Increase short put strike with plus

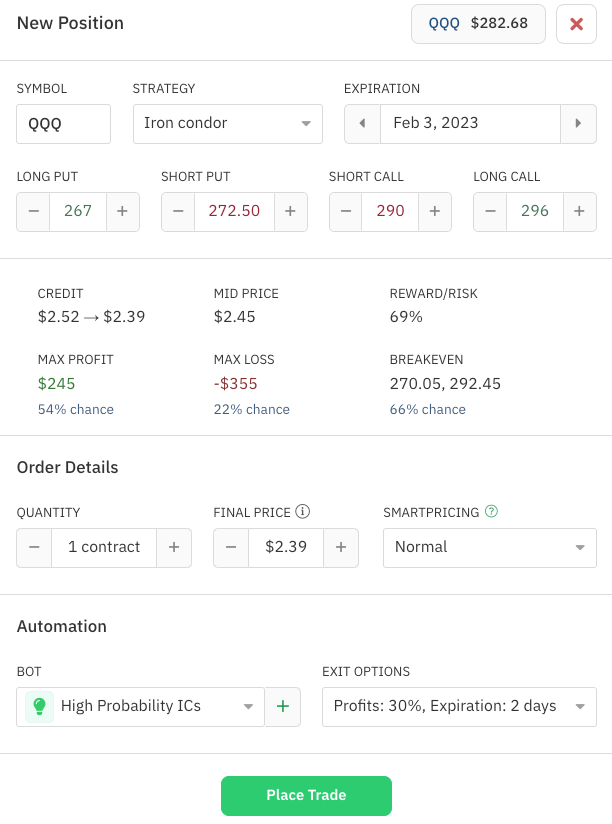coord(290,212)
